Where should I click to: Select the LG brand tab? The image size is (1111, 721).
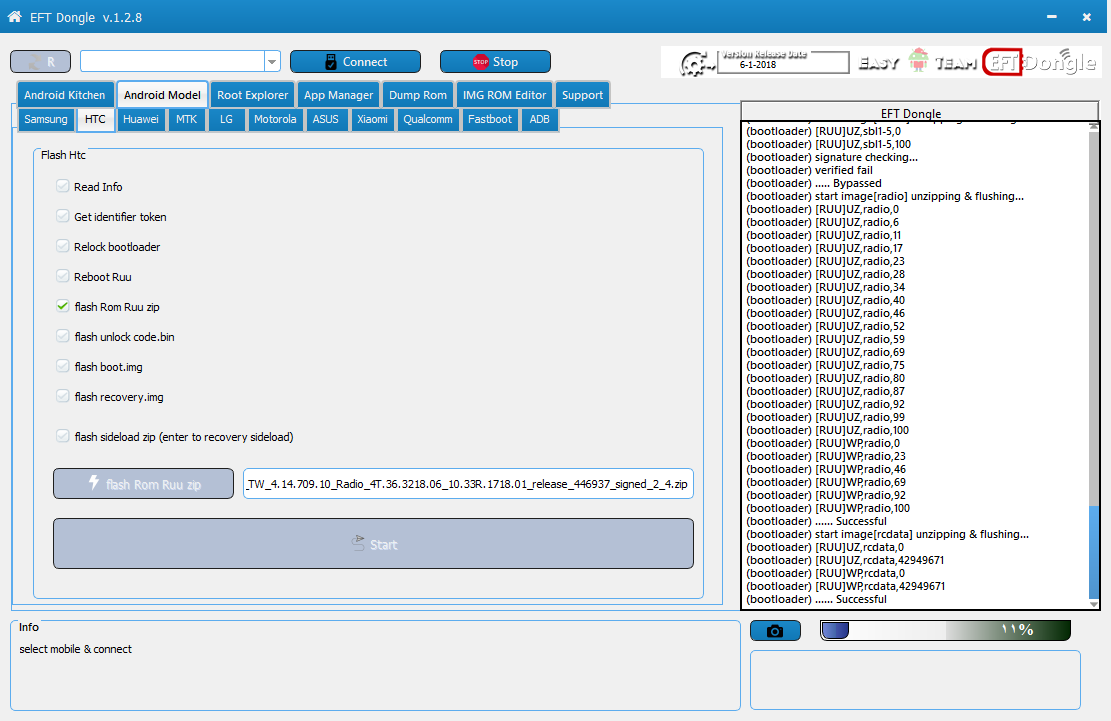(226, 119)
